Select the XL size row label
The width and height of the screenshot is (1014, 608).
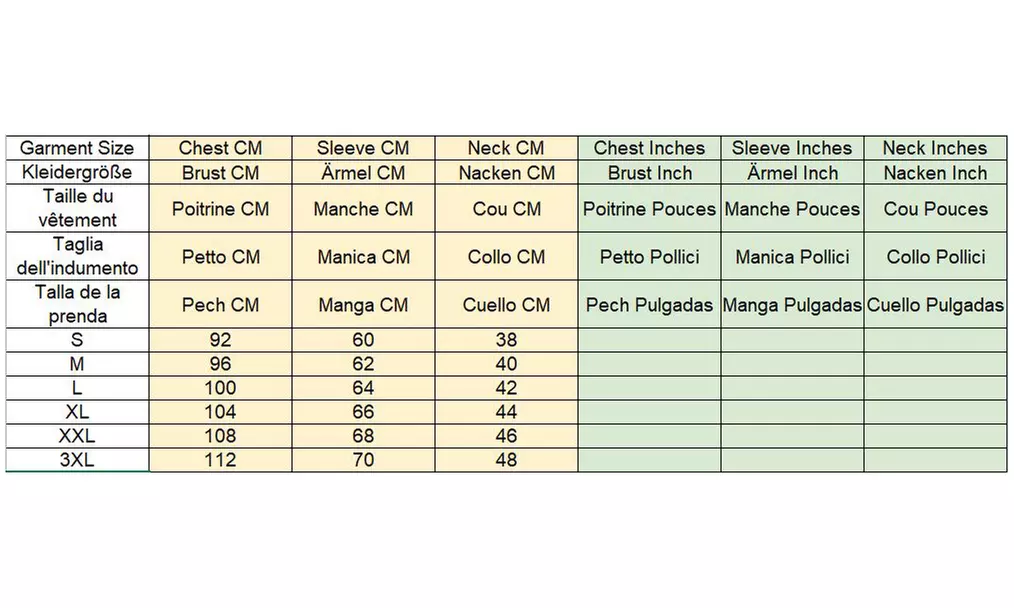(x=77, y=412)
